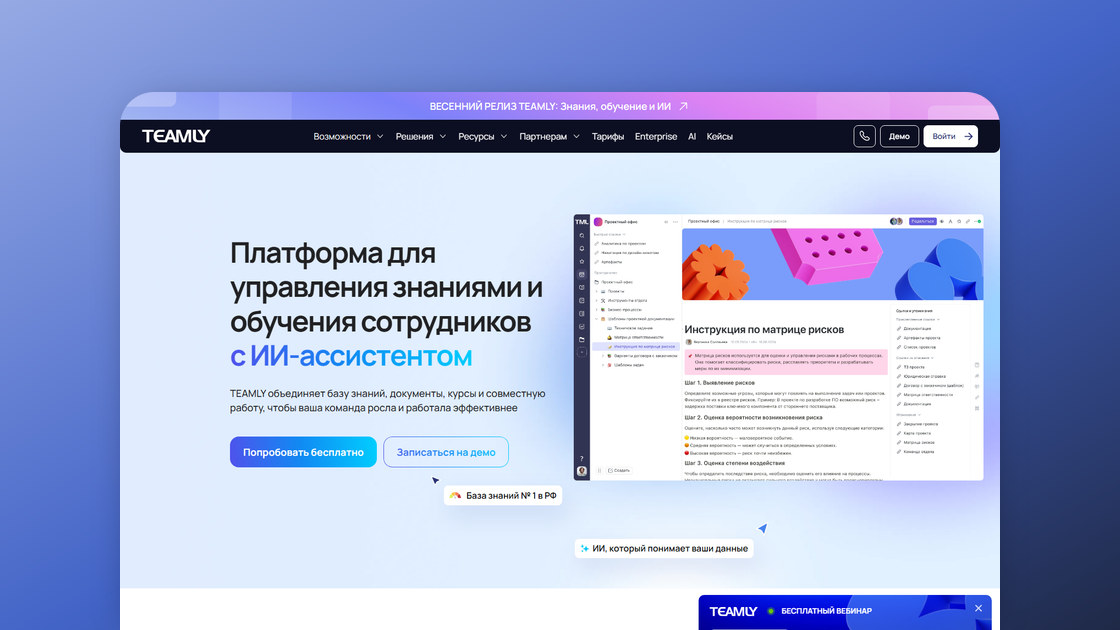
Task: Open the Артефакты проекта side link
Action: [921, 338]
